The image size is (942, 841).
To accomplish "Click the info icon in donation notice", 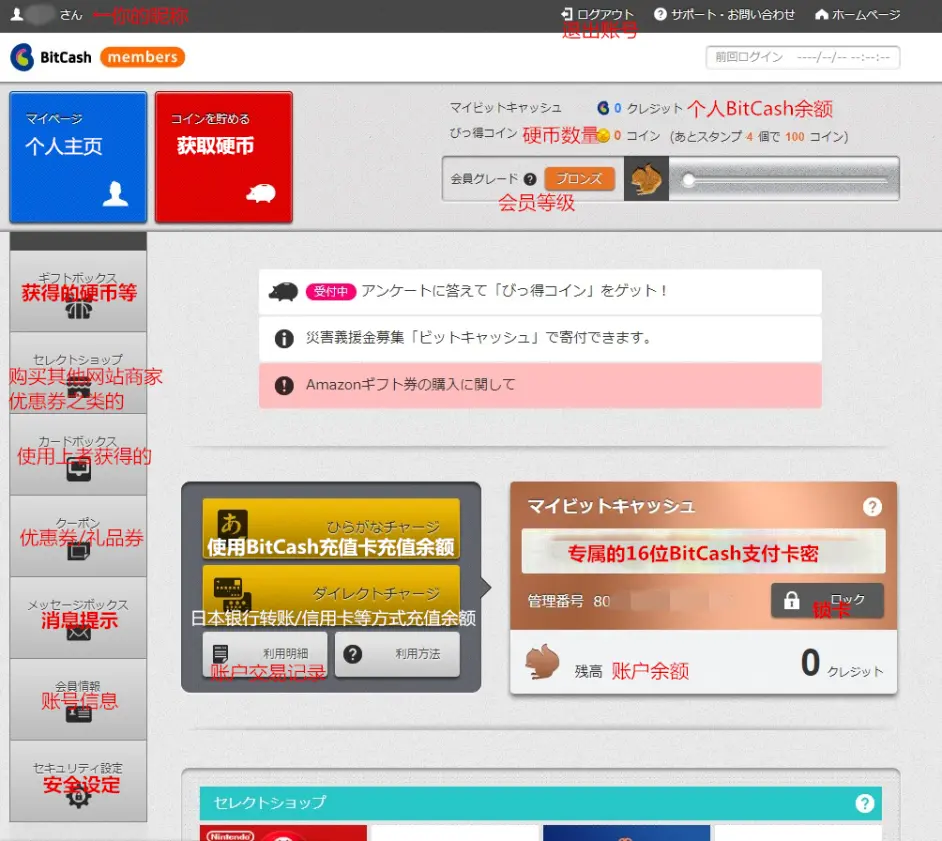I will (x=284, y=338).
